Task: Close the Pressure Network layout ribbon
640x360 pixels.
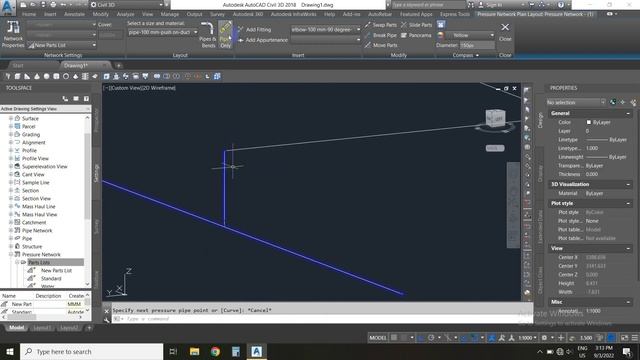Action: 505,32
